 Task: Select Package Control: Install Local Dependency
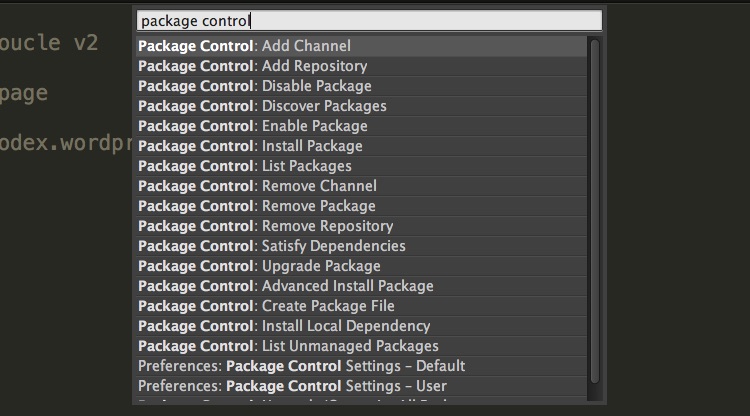(362, 326)
